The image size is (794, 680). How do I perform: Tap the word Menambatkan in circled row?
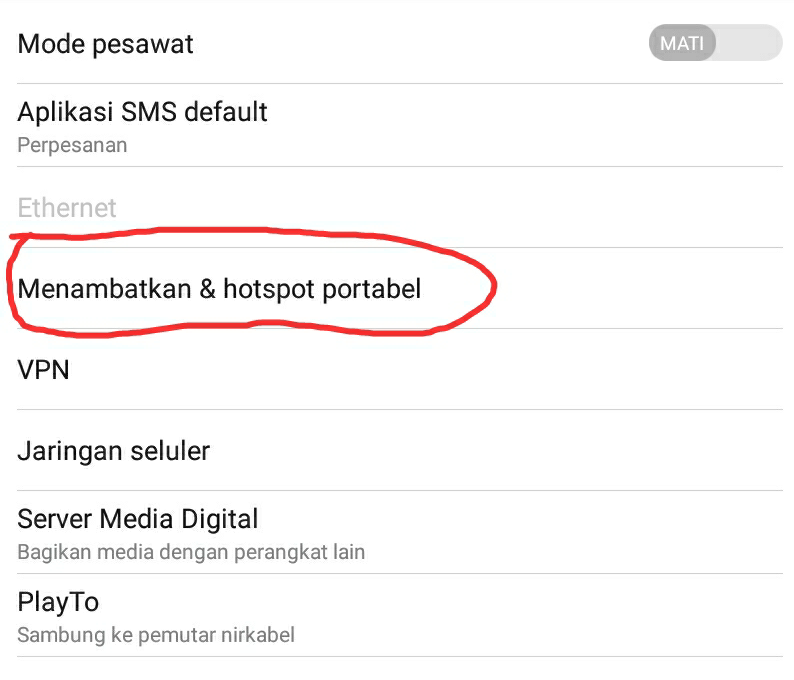click(x=104, y=289)
